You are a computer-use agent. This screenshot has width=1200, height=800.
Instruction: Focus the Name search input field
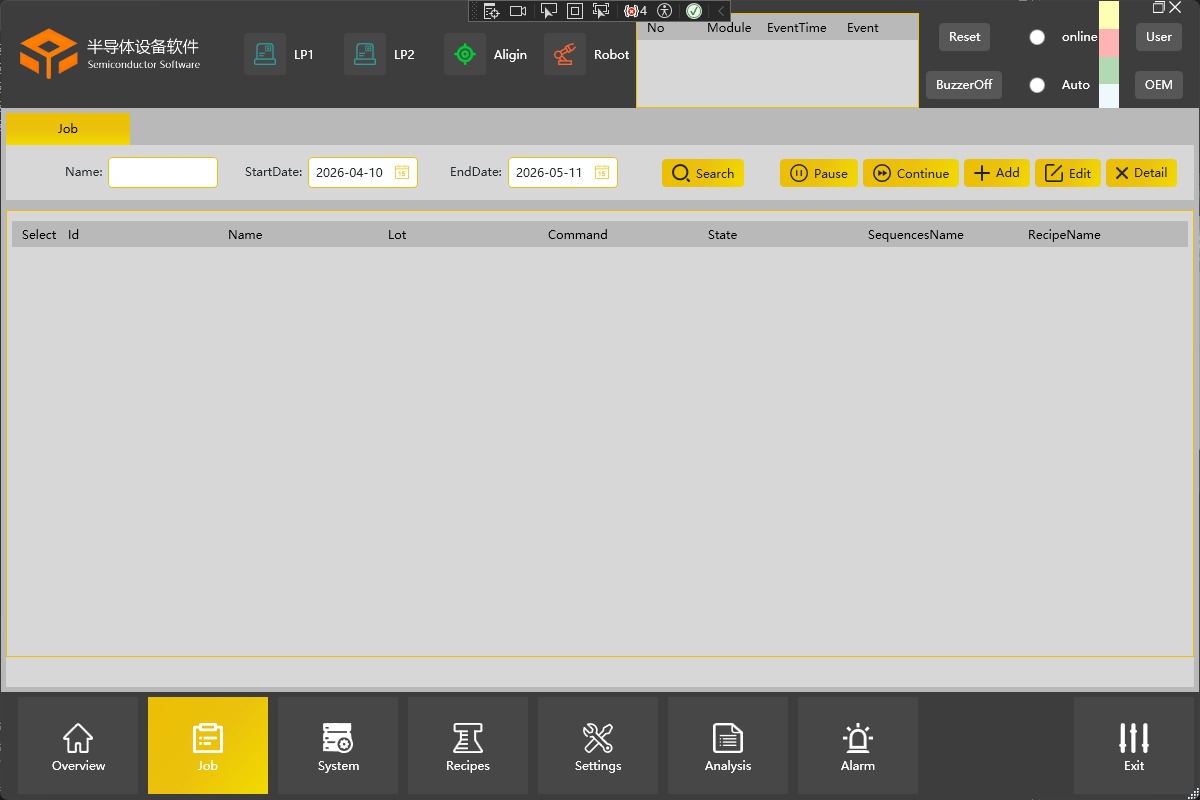pyautogui.click(x=163, y=172)
